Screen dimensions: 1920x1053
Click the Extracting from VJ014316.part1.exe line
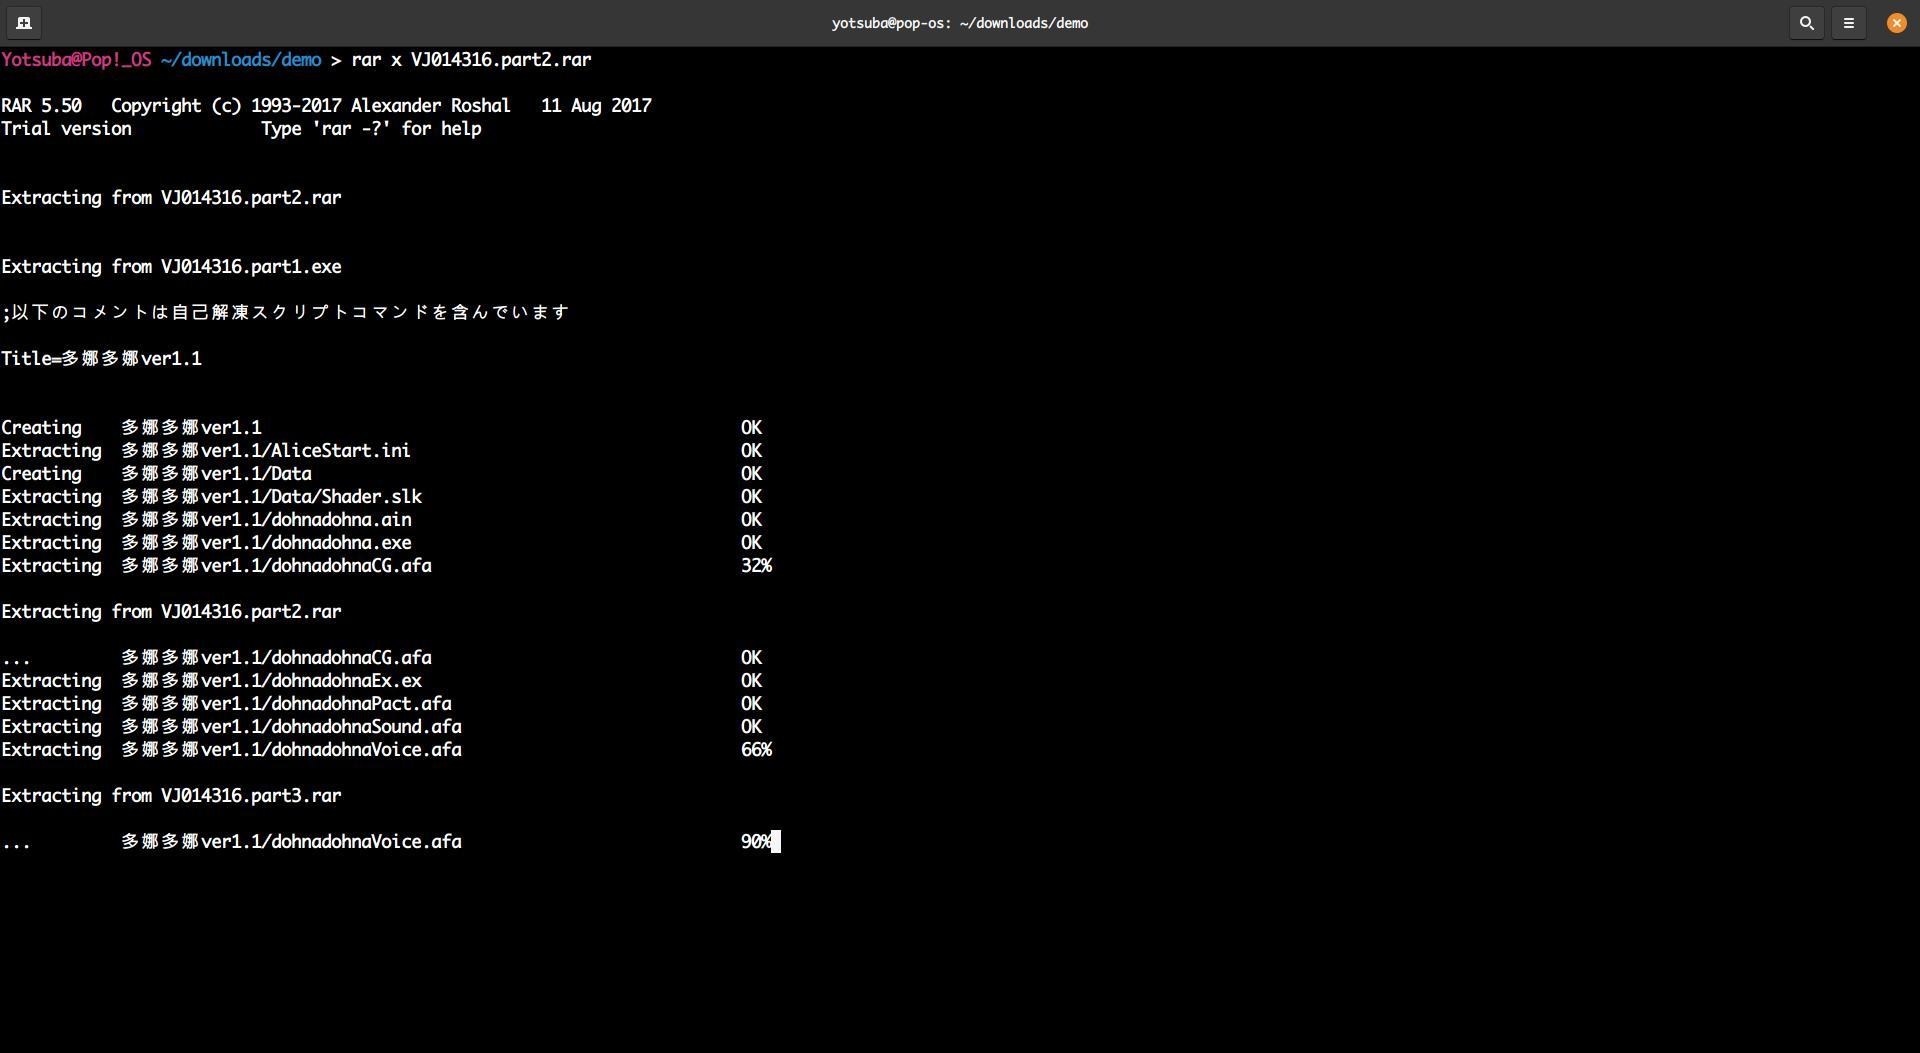tap(171, 267)
